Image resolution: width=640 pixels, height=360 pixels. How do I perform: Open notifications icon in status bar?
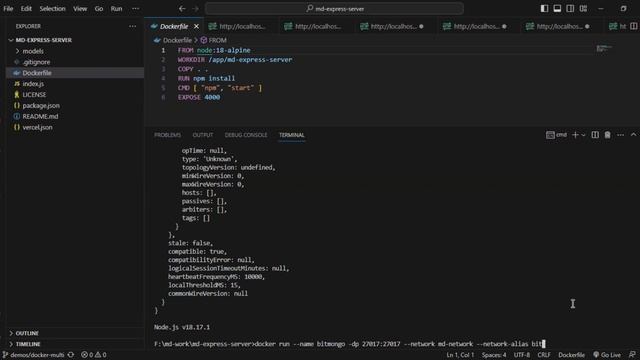click(x=632, y=355)
